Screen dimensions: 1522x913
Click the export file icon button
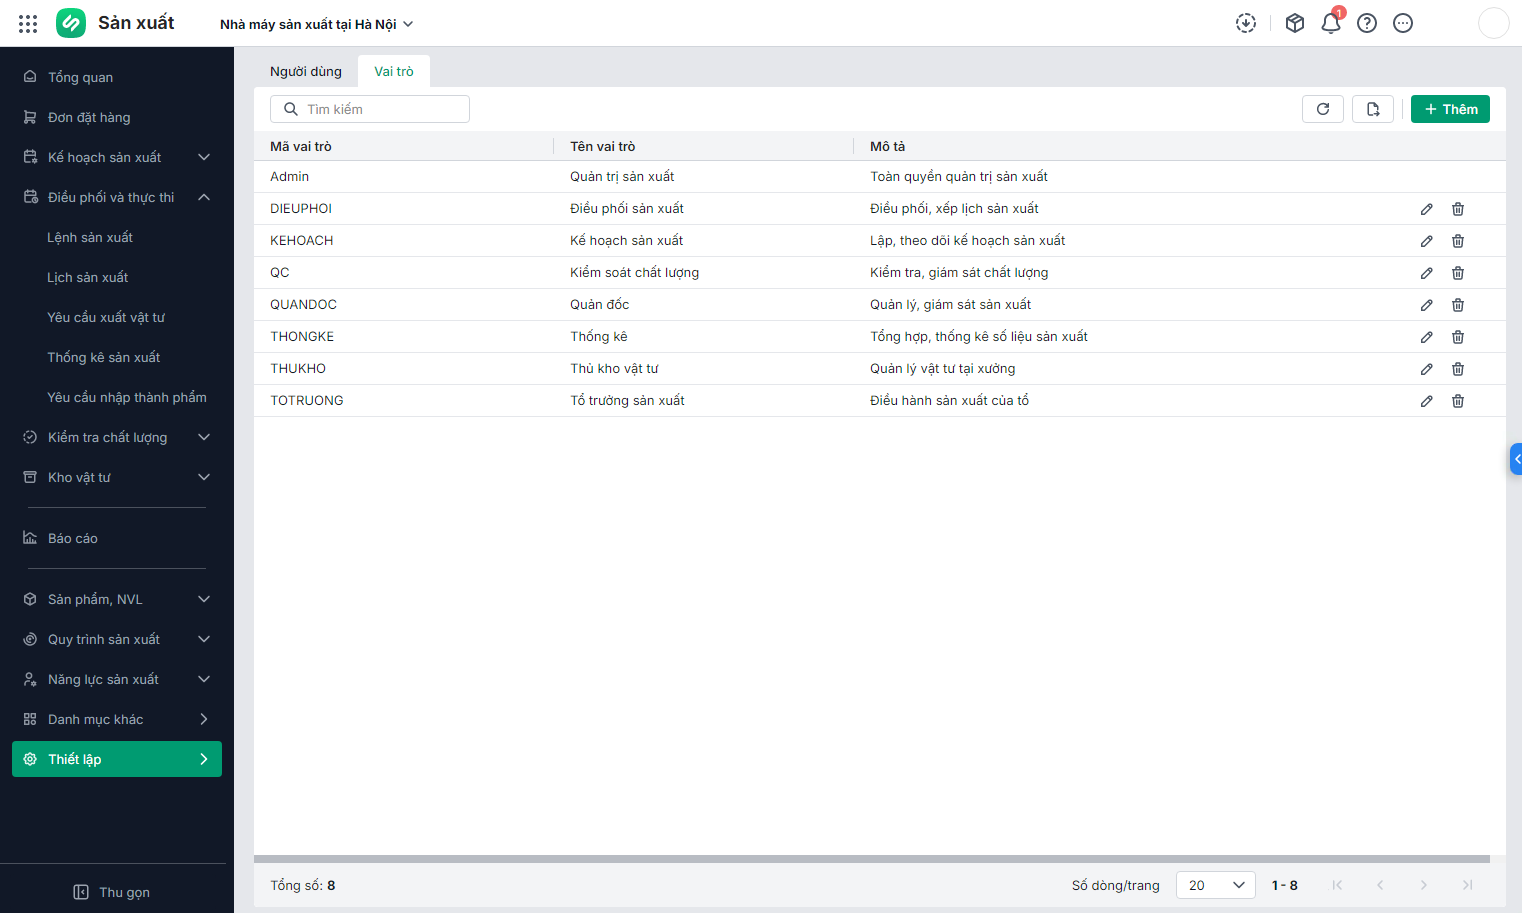click(1373, 109)
